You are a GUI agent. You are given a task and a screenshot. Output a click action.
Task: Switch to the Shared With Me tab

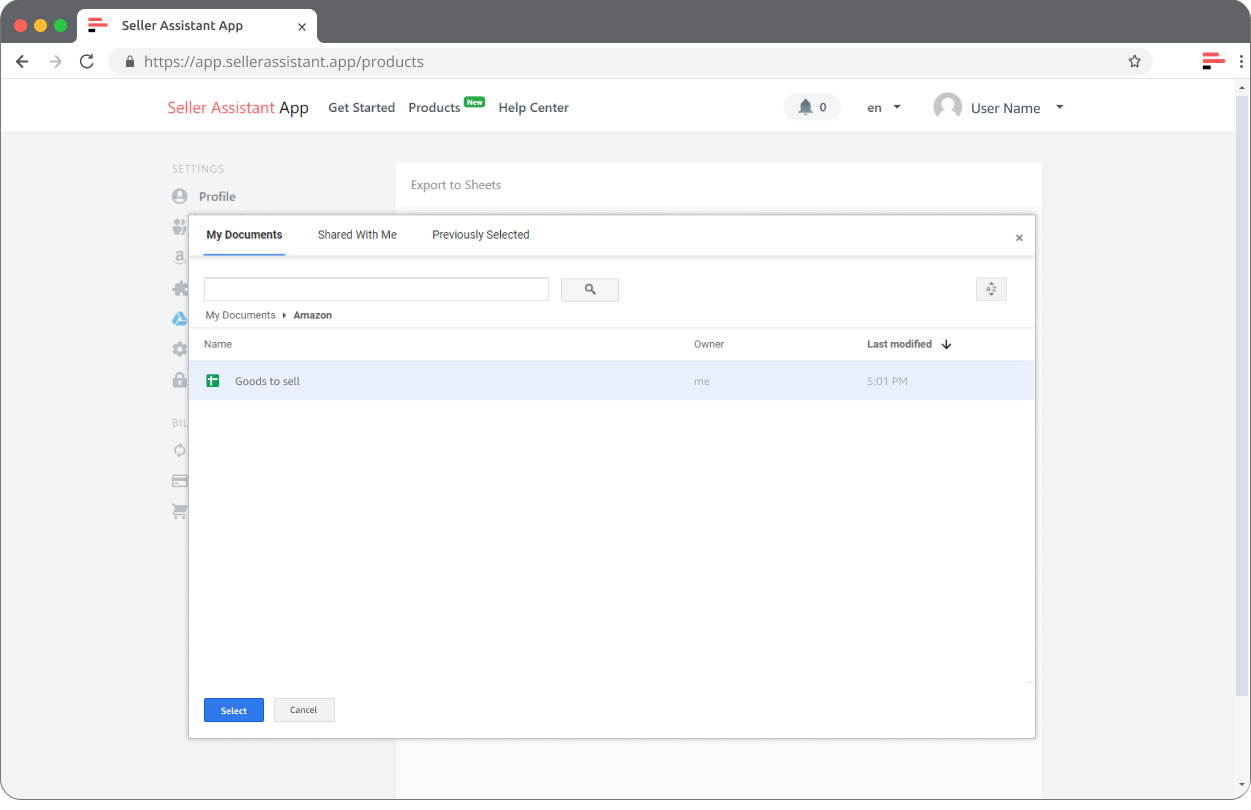click(357, 234)
